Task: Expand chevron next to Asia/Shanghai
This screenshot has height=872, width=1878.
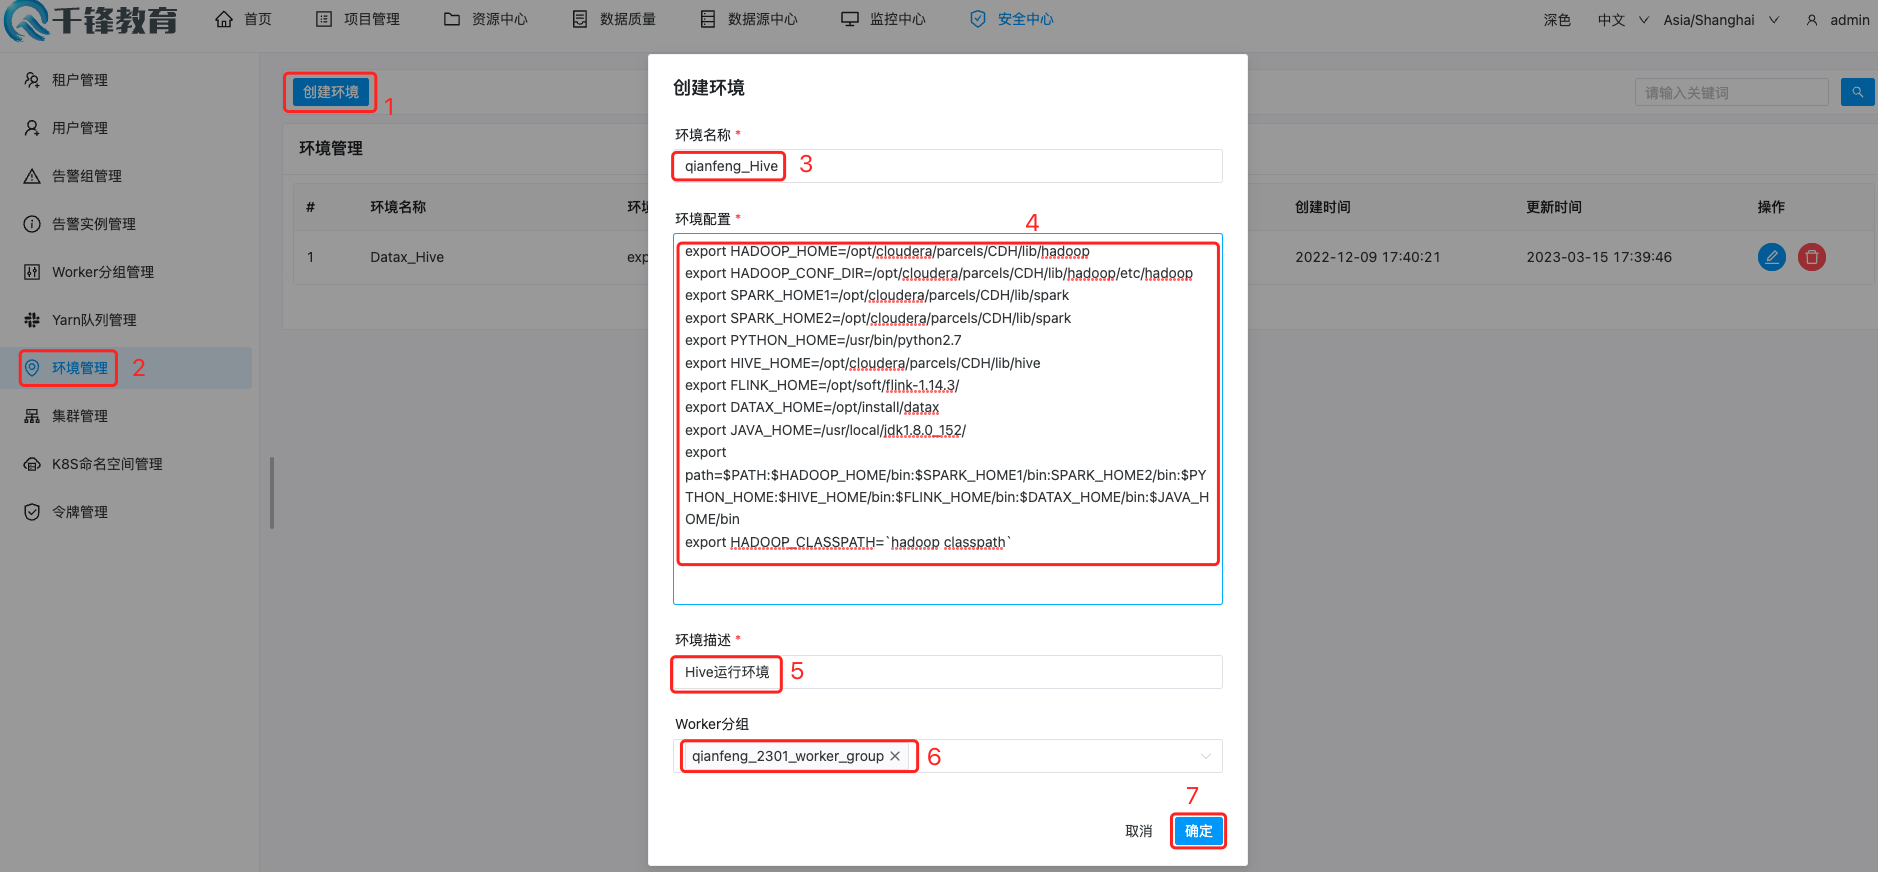Action: 1774,20
